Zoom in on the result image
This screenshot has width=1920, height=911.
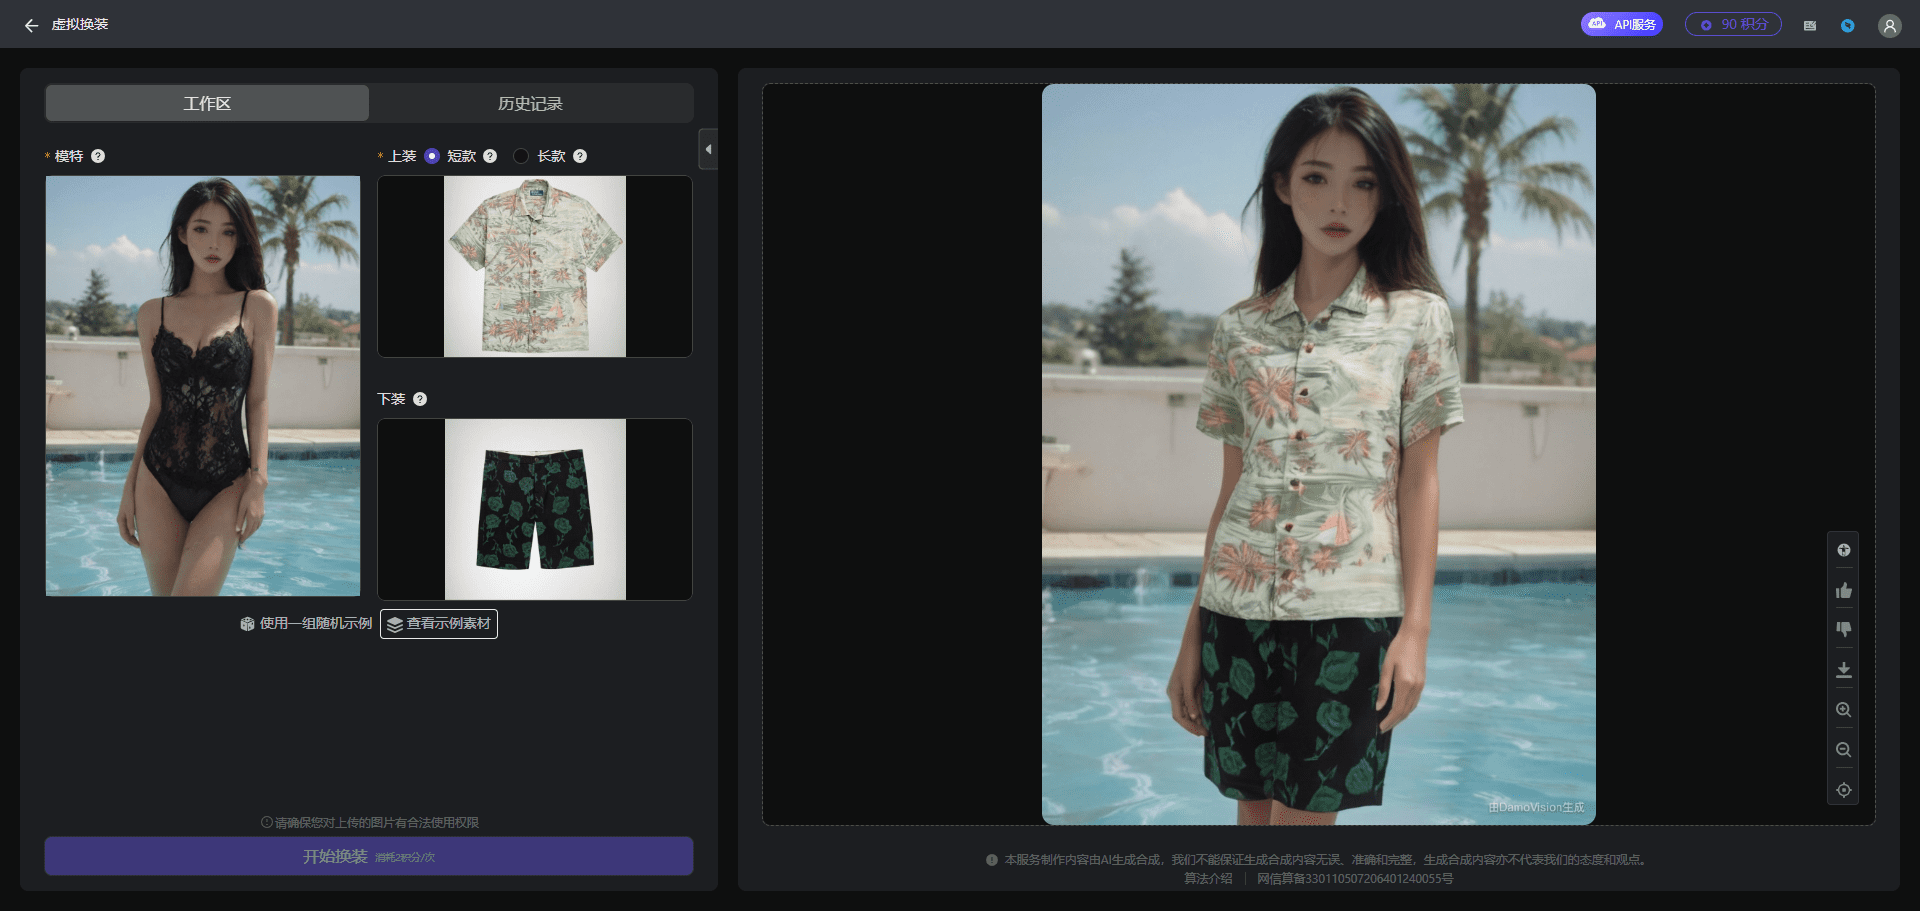1844,710
